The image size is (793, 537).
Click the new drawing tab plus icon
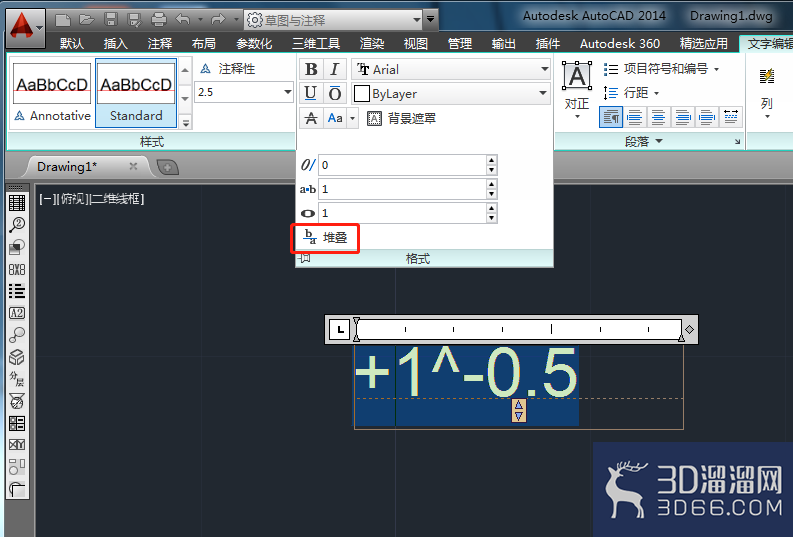coord(167,167)
